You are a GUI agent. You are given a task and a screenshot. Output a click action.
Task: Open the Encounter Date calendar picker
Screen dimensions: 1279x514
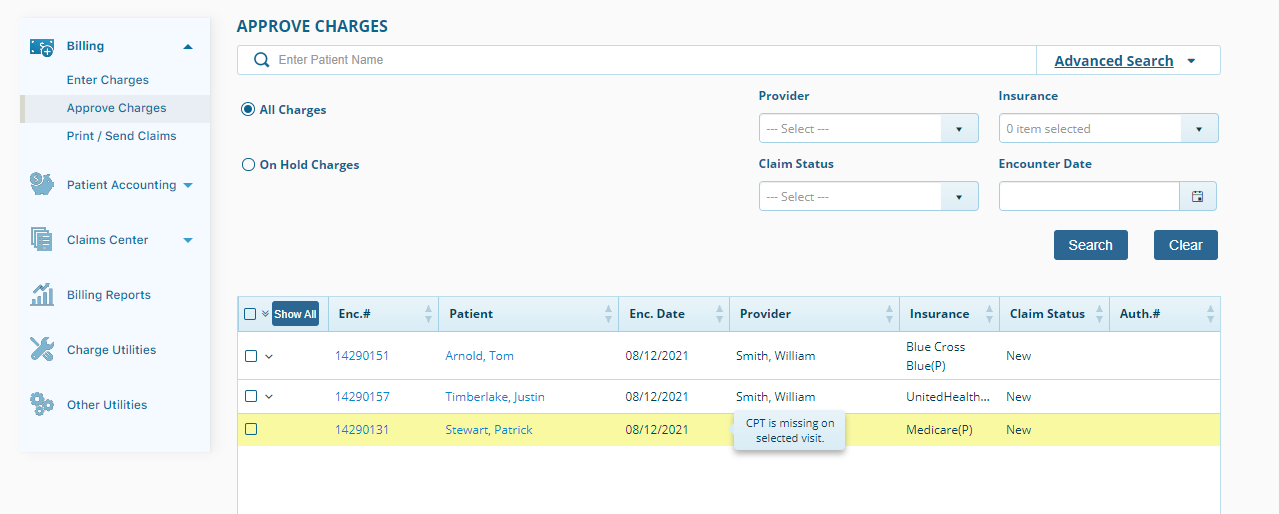(1197, 197)
